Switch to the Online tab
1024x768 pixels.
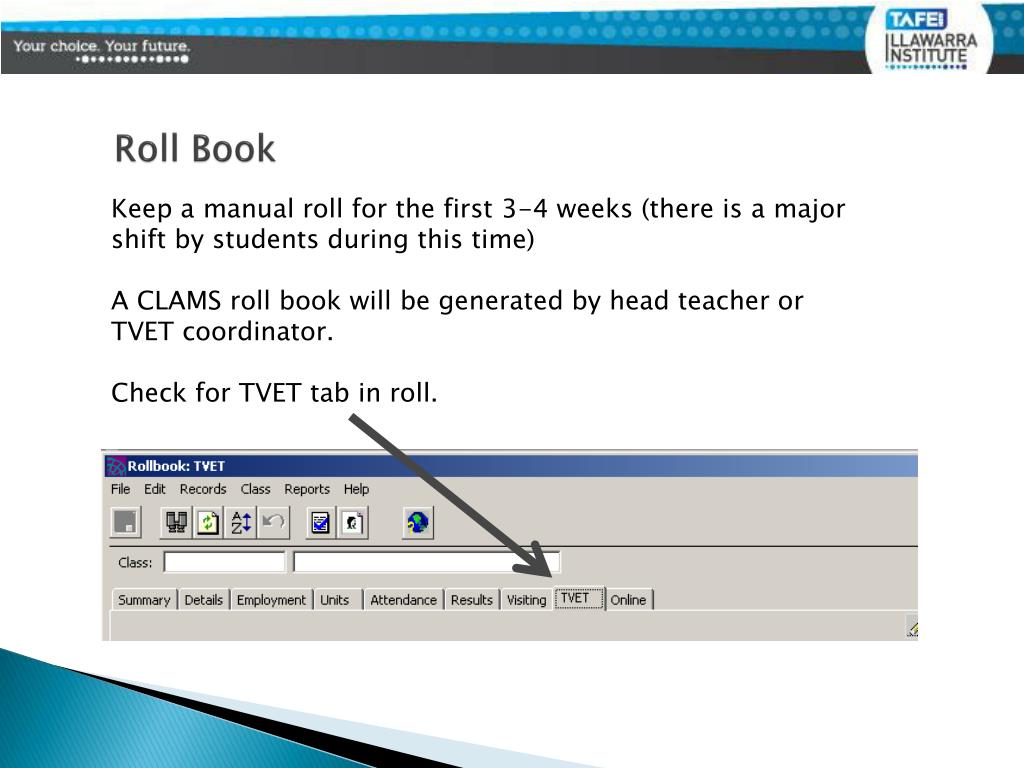click(x=628, y=600)
